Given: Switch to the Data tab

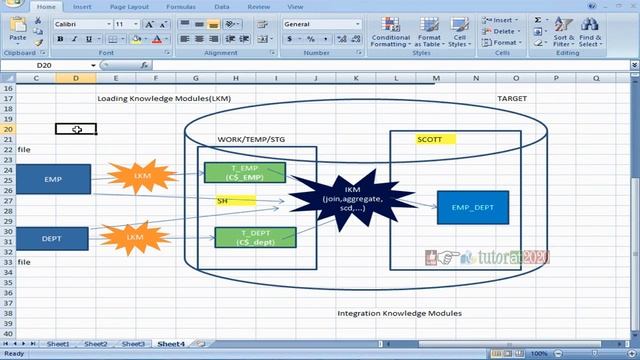Looking at the screenshot, I should [222, 7].
